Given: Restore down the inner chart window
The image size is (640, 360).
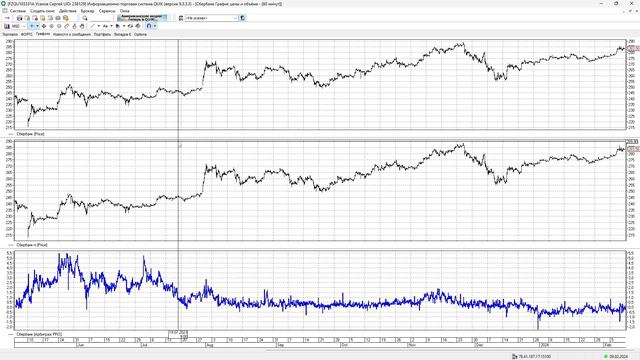Looking at the screenshot, I should [x=629, y=11].
